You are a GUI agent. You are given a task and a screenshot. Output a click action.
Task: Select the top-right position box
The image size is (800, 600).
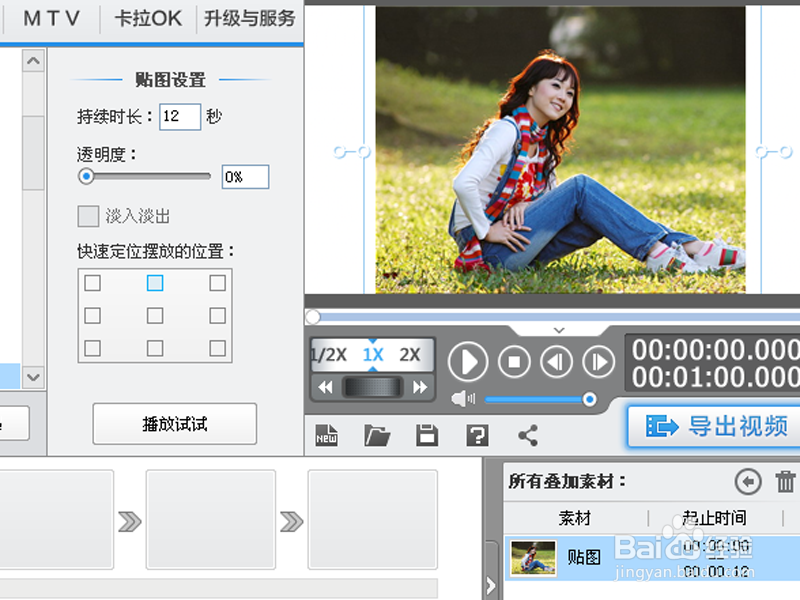pyautogui.click(x=218, y=283)
